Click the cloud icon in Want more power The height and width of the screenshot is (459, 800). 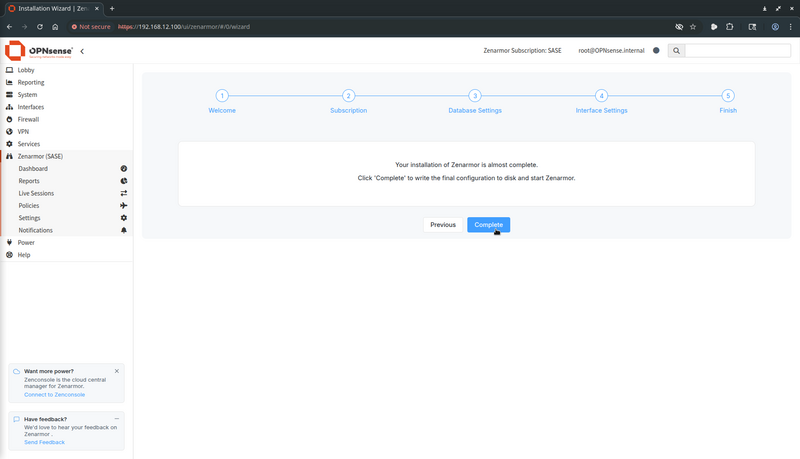(16, 371)
